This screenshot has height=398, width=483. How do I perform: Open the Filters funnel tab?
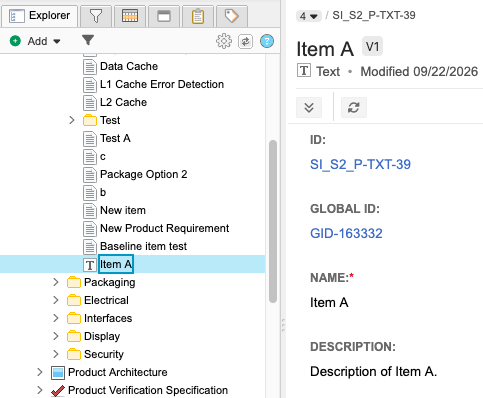[x=96, y=16]
